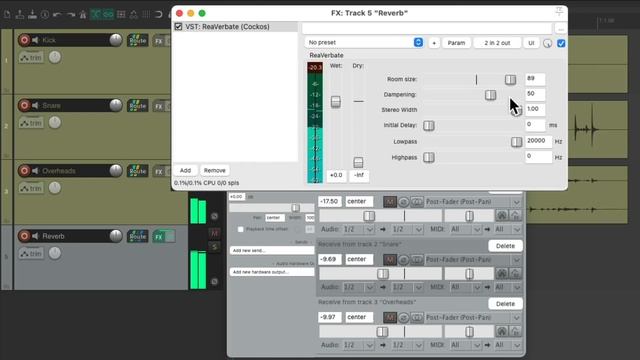Open Project Settings from the toolbar
This screenshot has height=360, width=640.
tap(45, 15)
